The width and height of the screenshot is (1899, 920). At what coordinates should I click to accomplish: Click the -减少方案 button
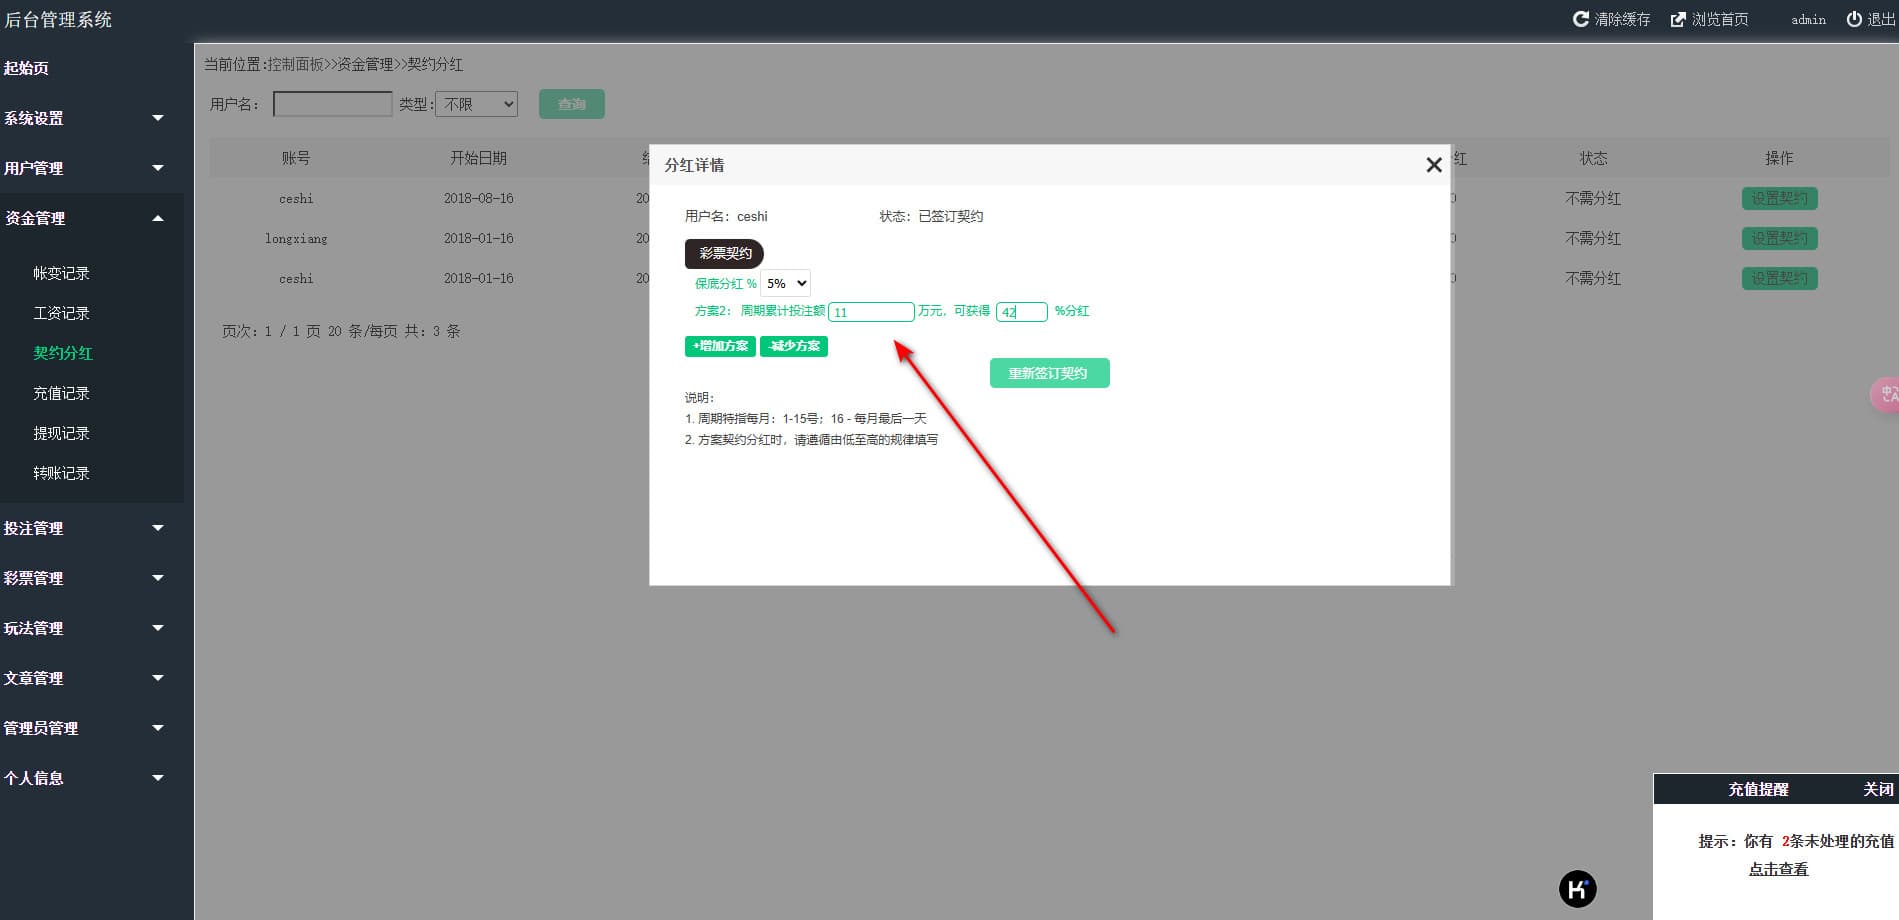tap(794, 346)
